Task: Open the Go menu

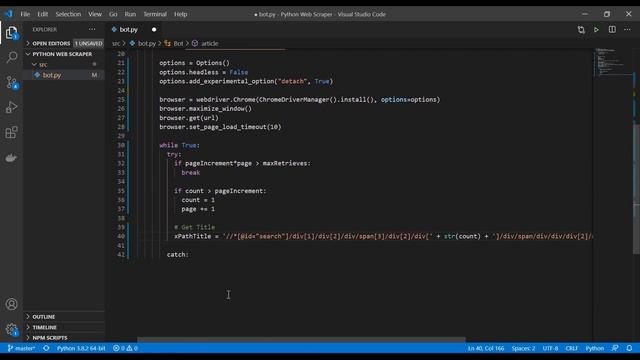Action: [x=113, y=14]
